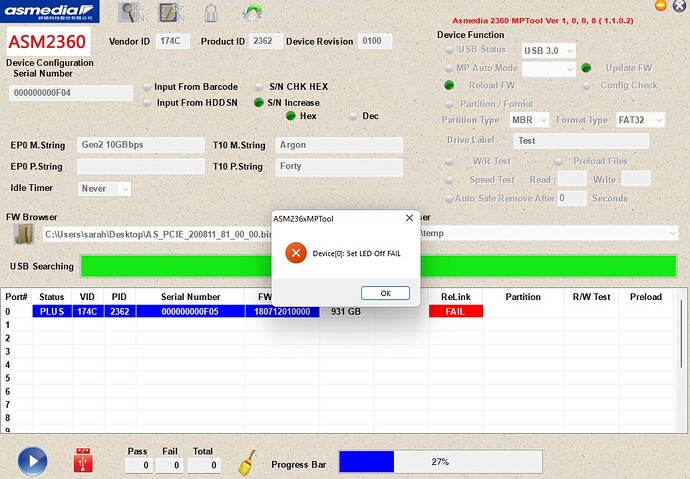Click the Auto Safe Remove seconds field
Image resolution: width=690 pixels, height=479 pixels.
(572, 198)
